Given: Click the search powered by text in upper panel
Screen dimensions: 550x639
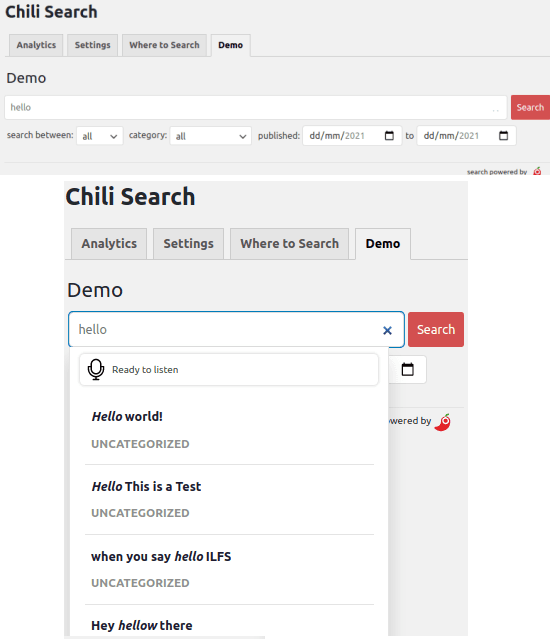Looking at the screenshot, I should click(497, 172).
